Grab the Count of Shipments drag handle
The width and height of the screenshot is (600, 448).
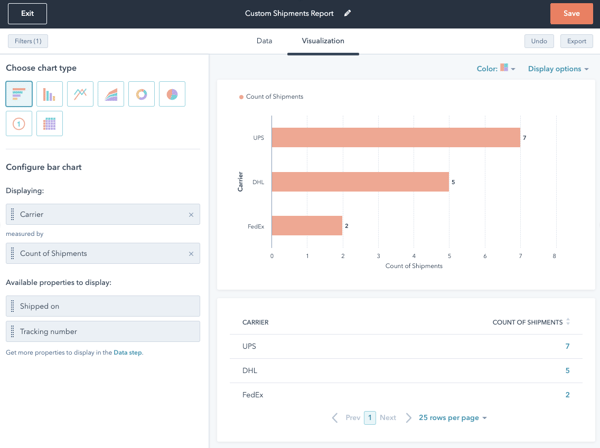(12, 253)
